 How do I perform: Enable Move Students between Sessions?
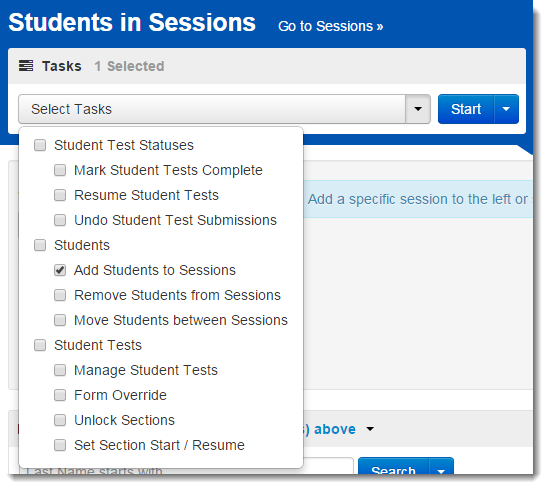[x=60, y=320]
